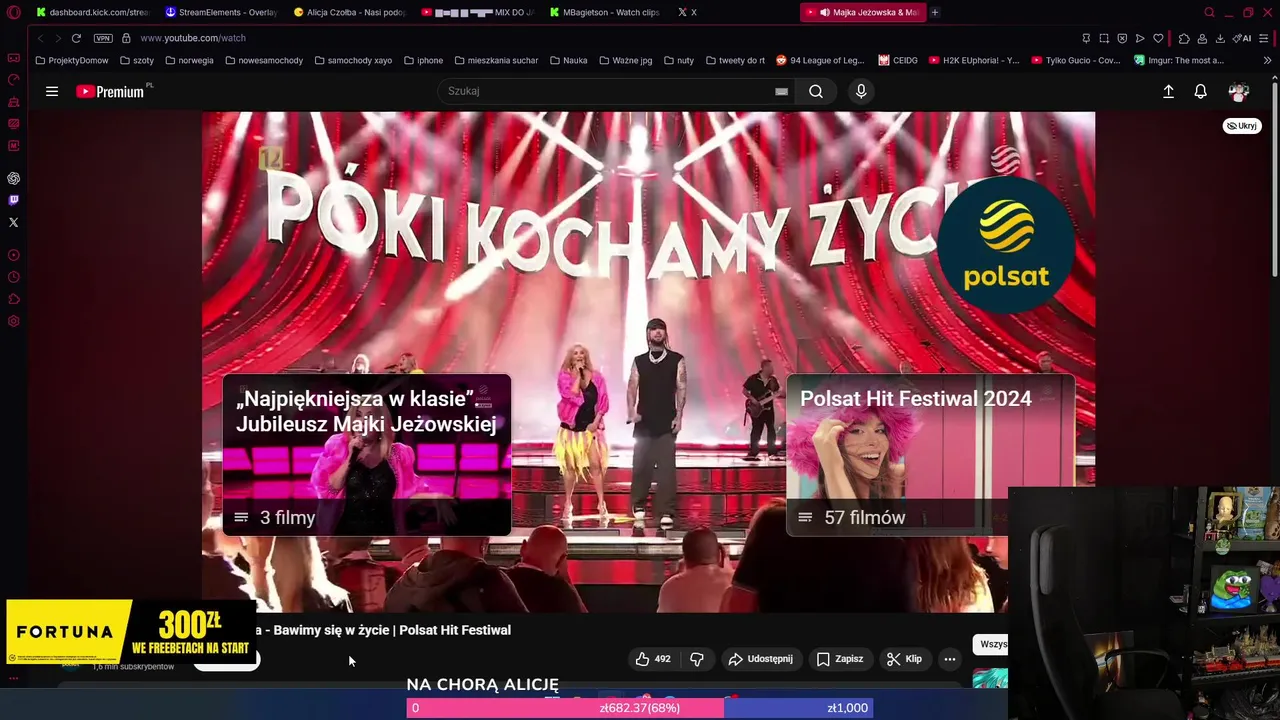Image resolution: width=1280 pixels, height=720 pixels.
Task: Open the ProjektyDomow bookmarks folder
Action: pyautogui.click(x=72, y=60)
